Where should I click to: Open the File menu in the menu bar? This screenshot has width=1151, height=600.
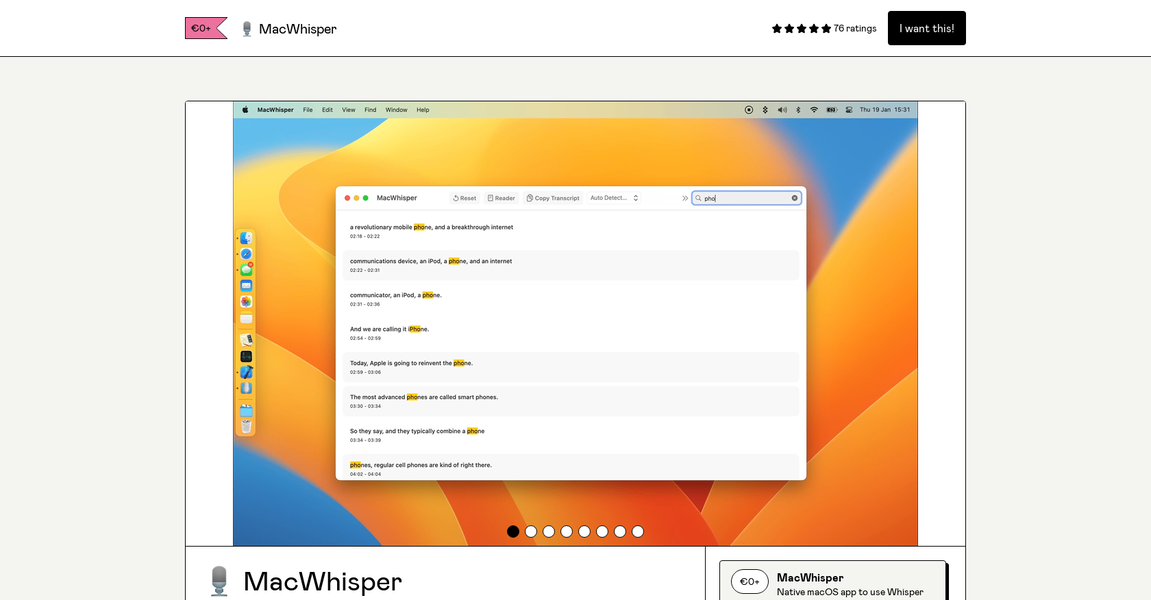308,109
